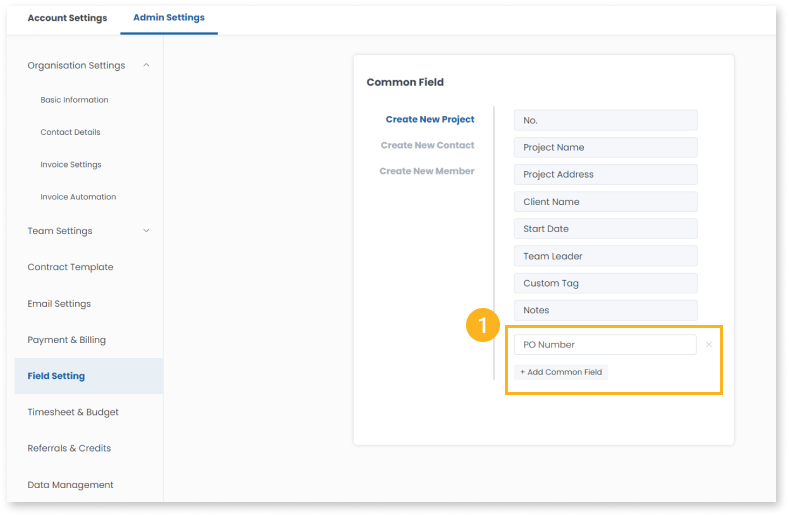The width and height of the screenshot is (789, 516).
Task: Expand Team Settings chevron
Action: (x=146, y=231)
